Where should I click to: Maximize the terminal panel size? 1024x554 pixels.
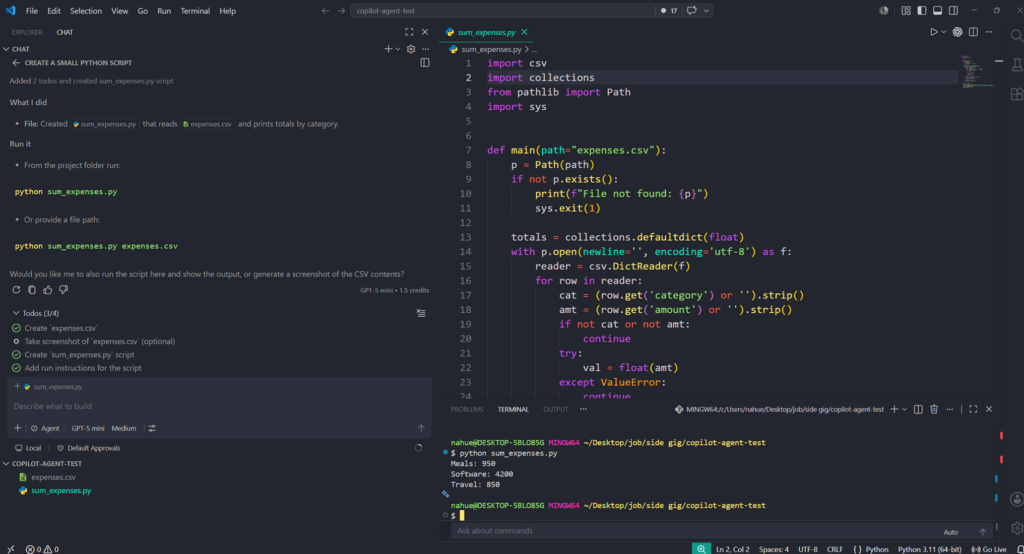(x=973, y=409)
